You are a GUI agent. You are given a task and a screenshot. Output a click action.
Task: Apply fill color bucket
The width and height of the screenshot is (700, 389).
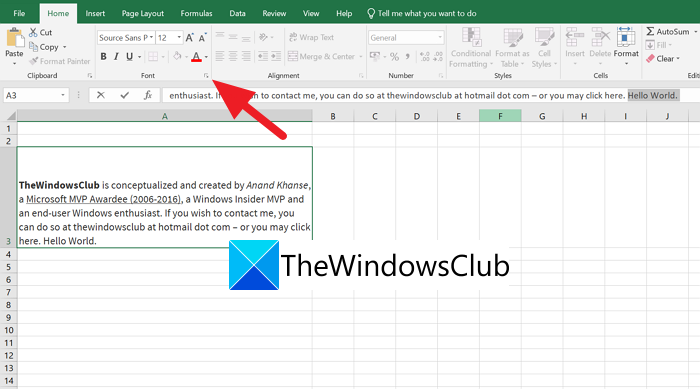tap(177, 56)
